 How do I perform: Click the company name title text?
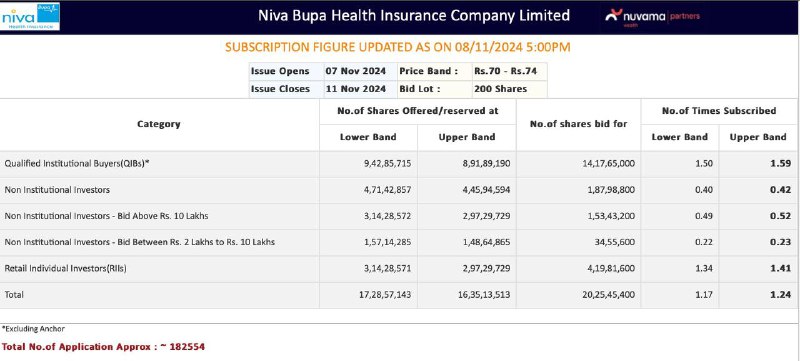click(x=414, y=15)
